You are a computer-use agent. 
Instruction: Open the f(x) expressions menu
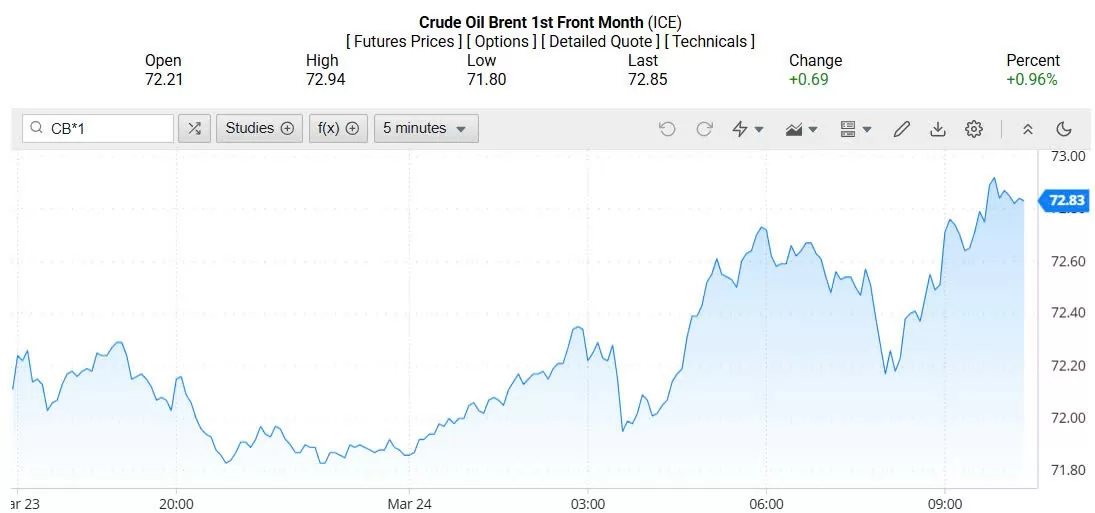pyautogui.click(x=338, y=128)
